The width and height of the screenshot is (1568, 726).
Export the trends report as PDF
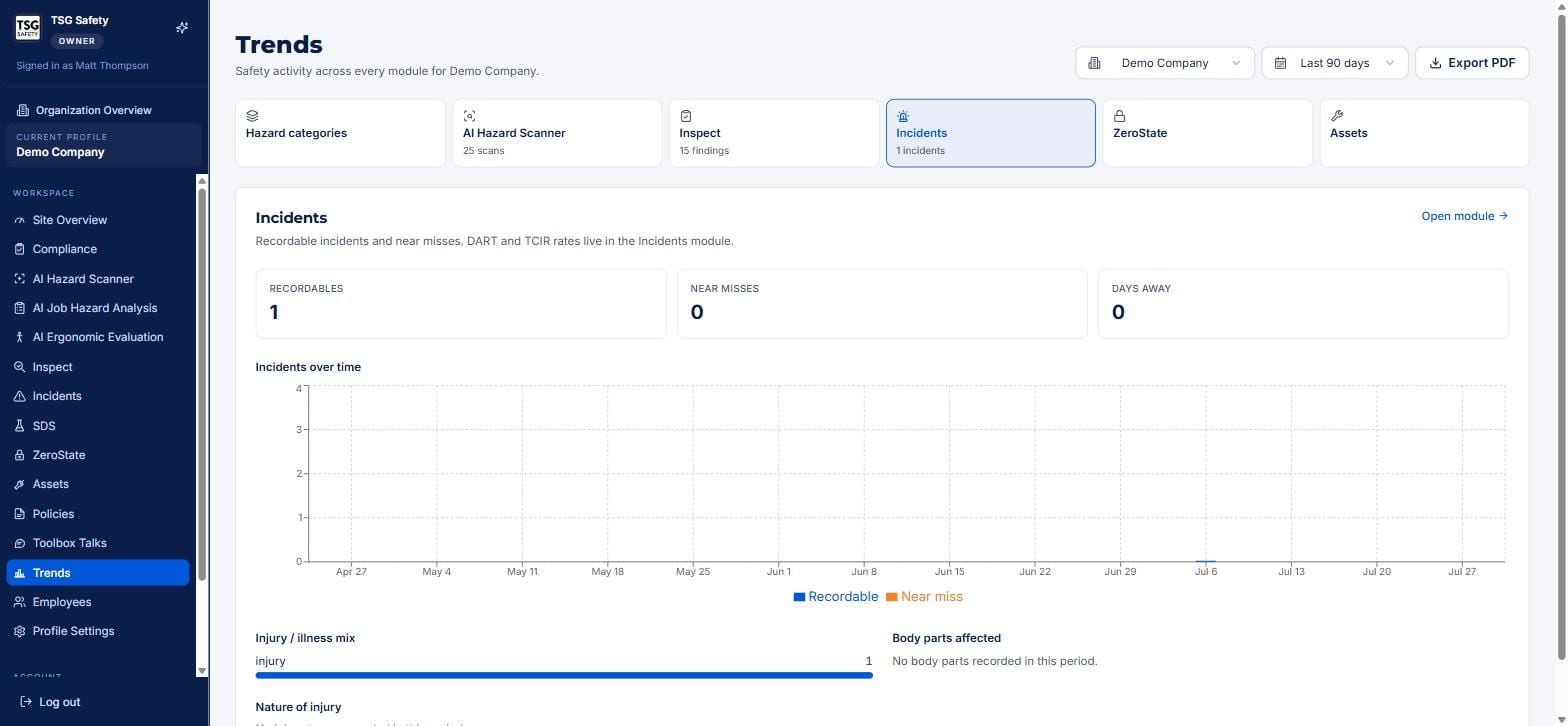(1472, 63)
